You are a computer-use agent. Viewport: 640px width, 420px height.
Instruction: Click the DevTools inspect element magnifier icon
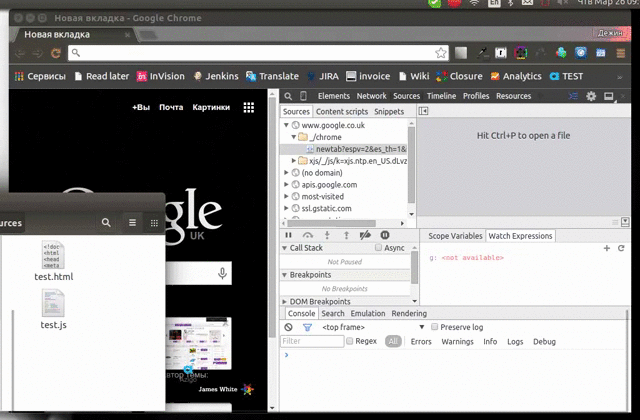(287, 96)
